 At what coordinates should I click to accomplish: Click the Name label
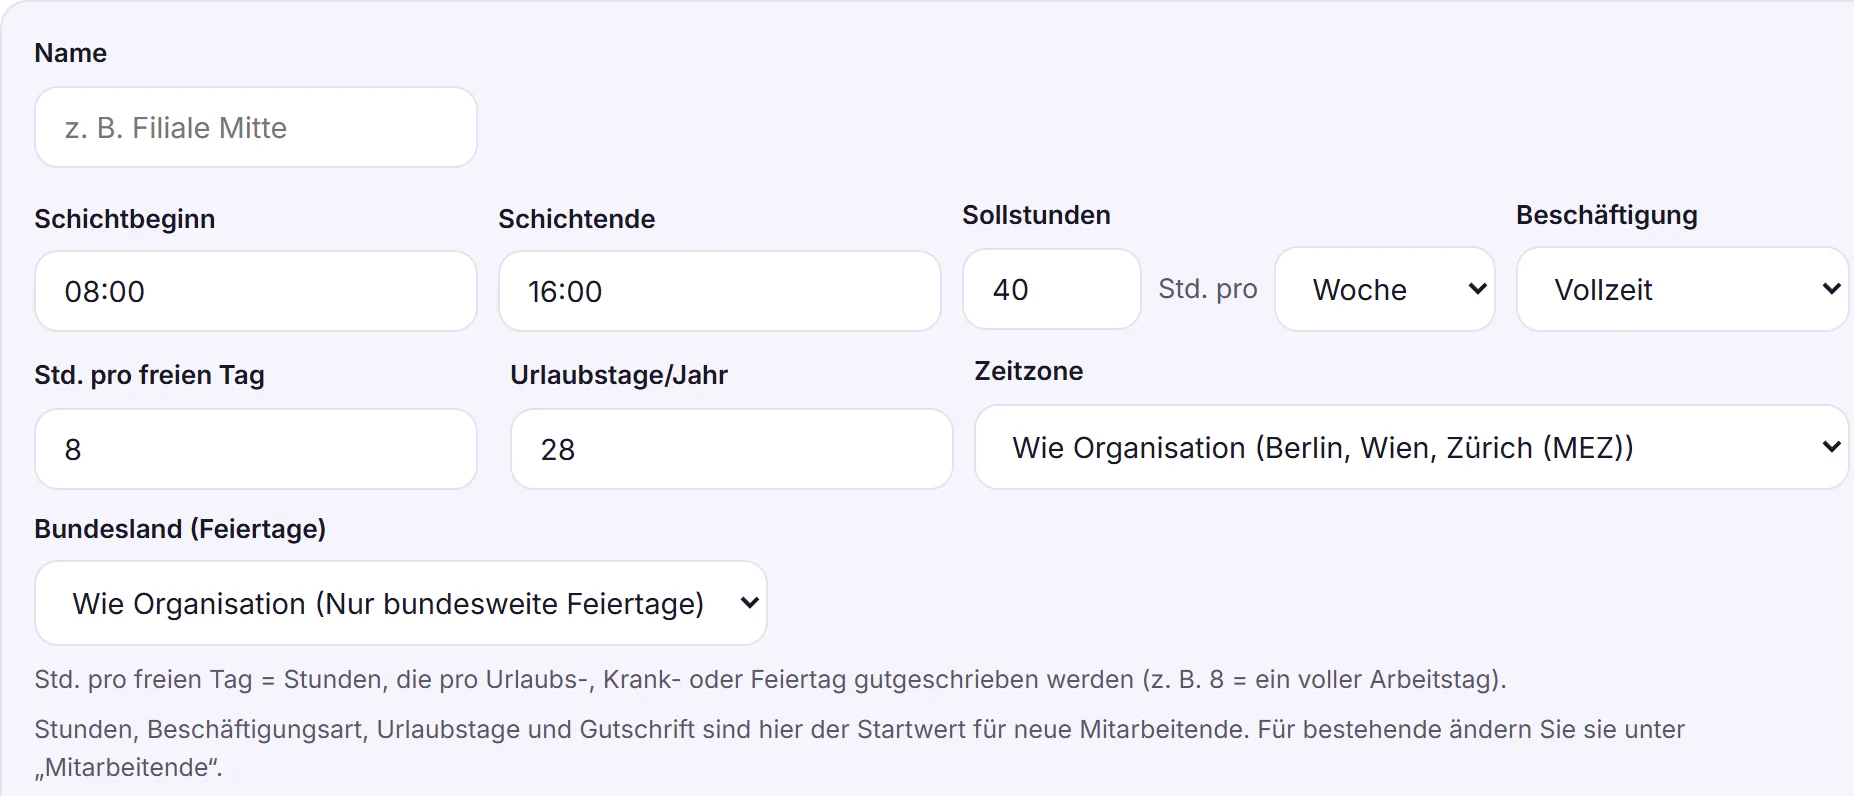(70, 53)
